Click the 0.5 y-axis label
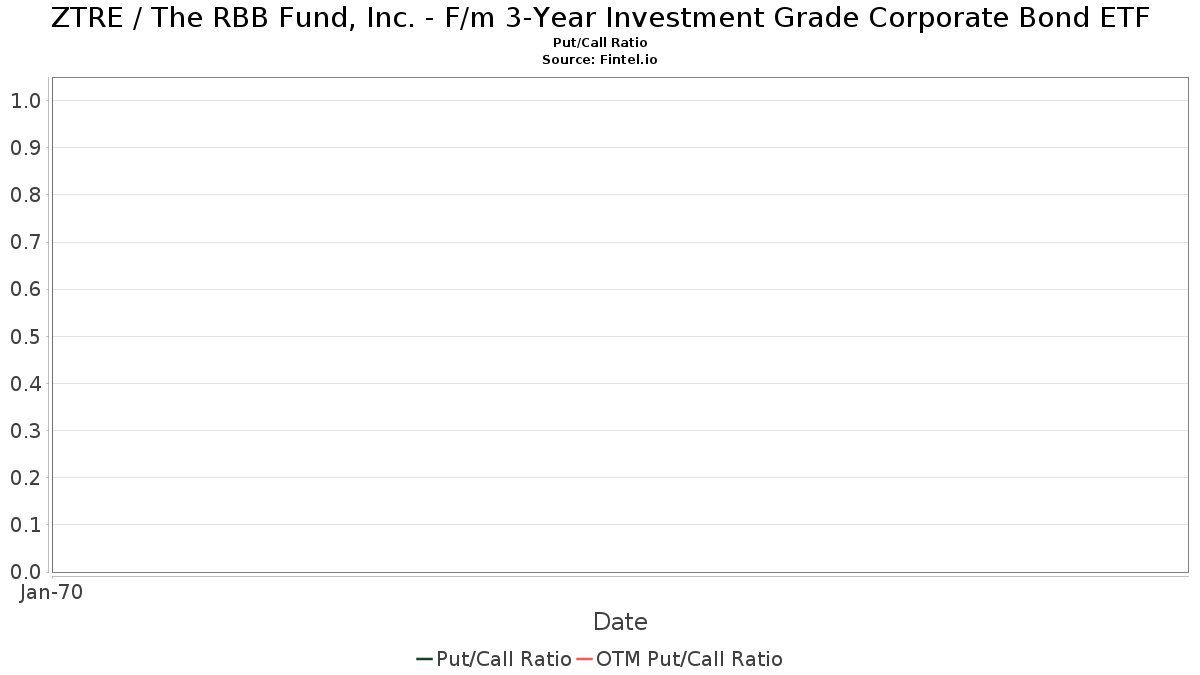This screenshot has width=1200, height=675. click(x=25, y=336)
